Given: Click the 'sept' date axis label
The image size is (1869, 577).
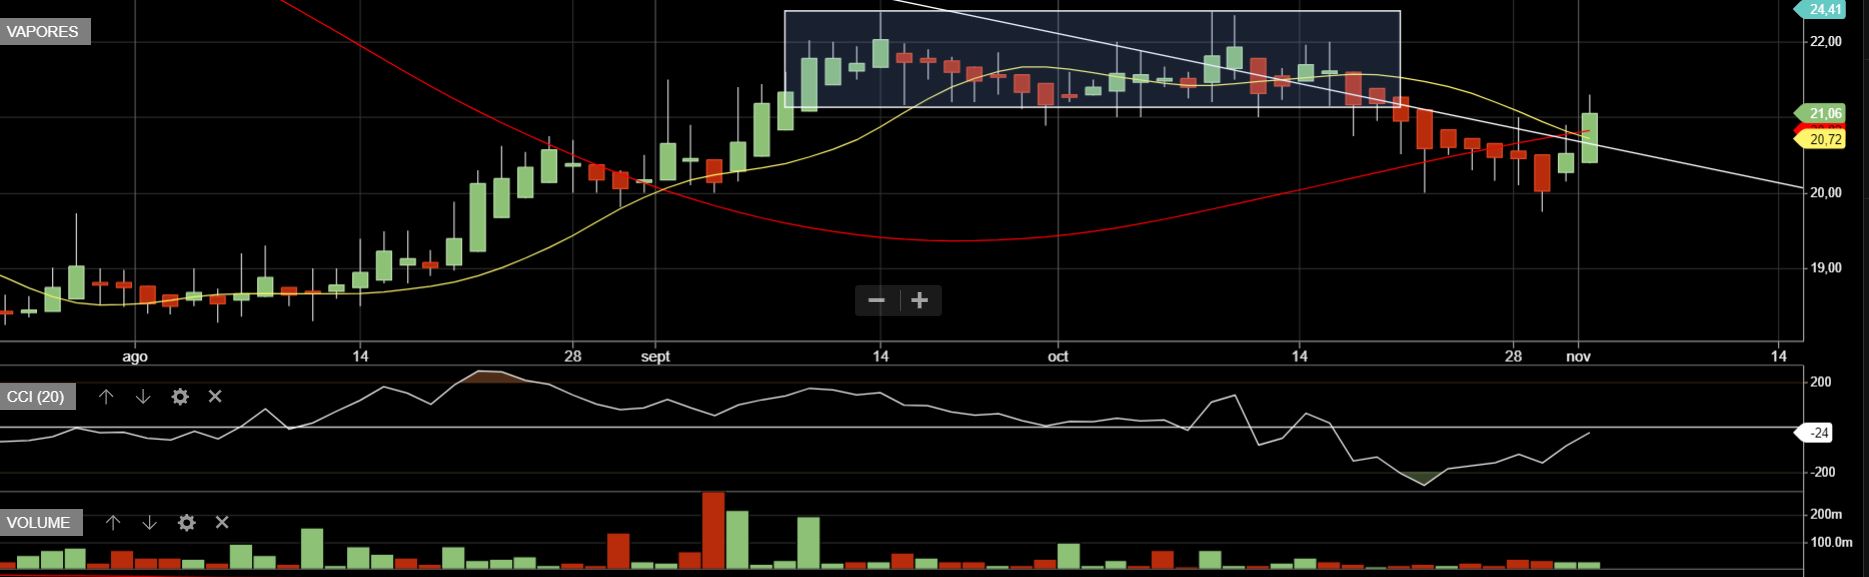Looking at the screenshot, I should [655, 356].
